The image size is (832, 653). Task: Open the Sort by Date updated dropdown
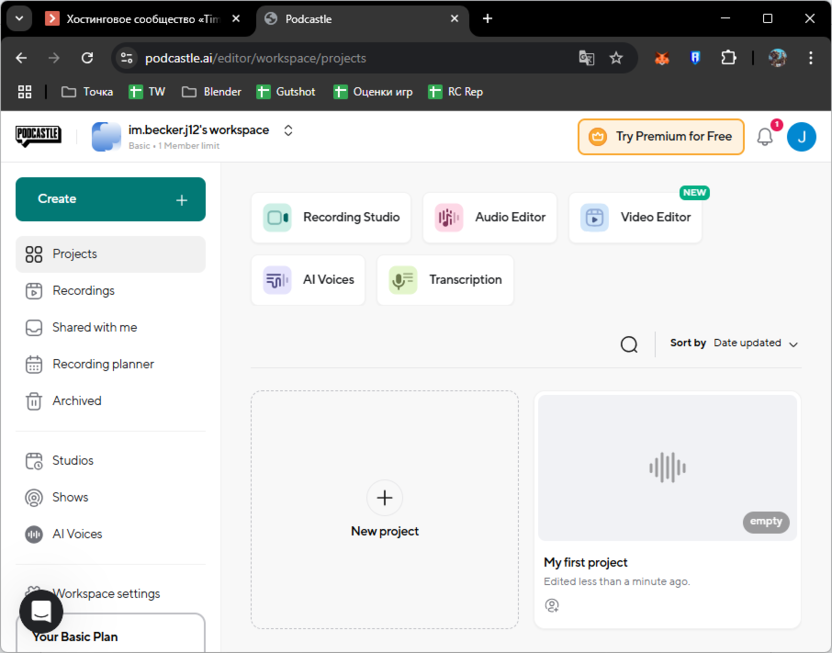pyautogui.click(x=755, y=343)
